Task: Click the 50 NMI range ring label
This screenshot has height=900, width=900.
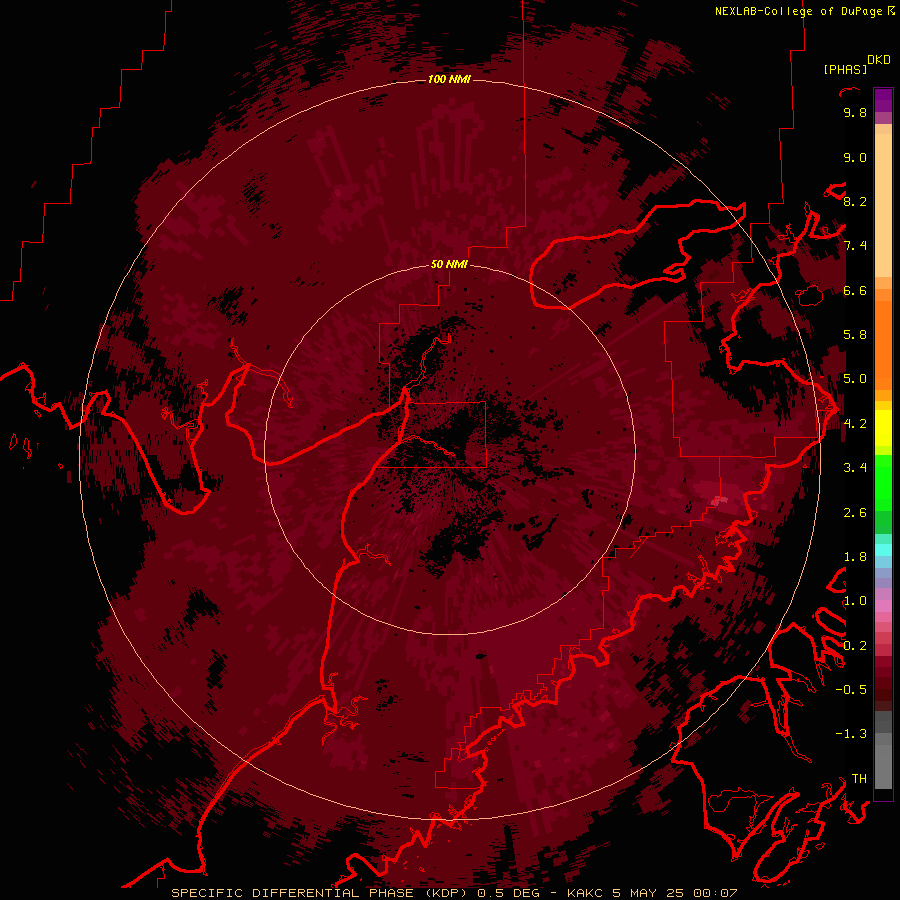Action: click(x=449, y=265)
